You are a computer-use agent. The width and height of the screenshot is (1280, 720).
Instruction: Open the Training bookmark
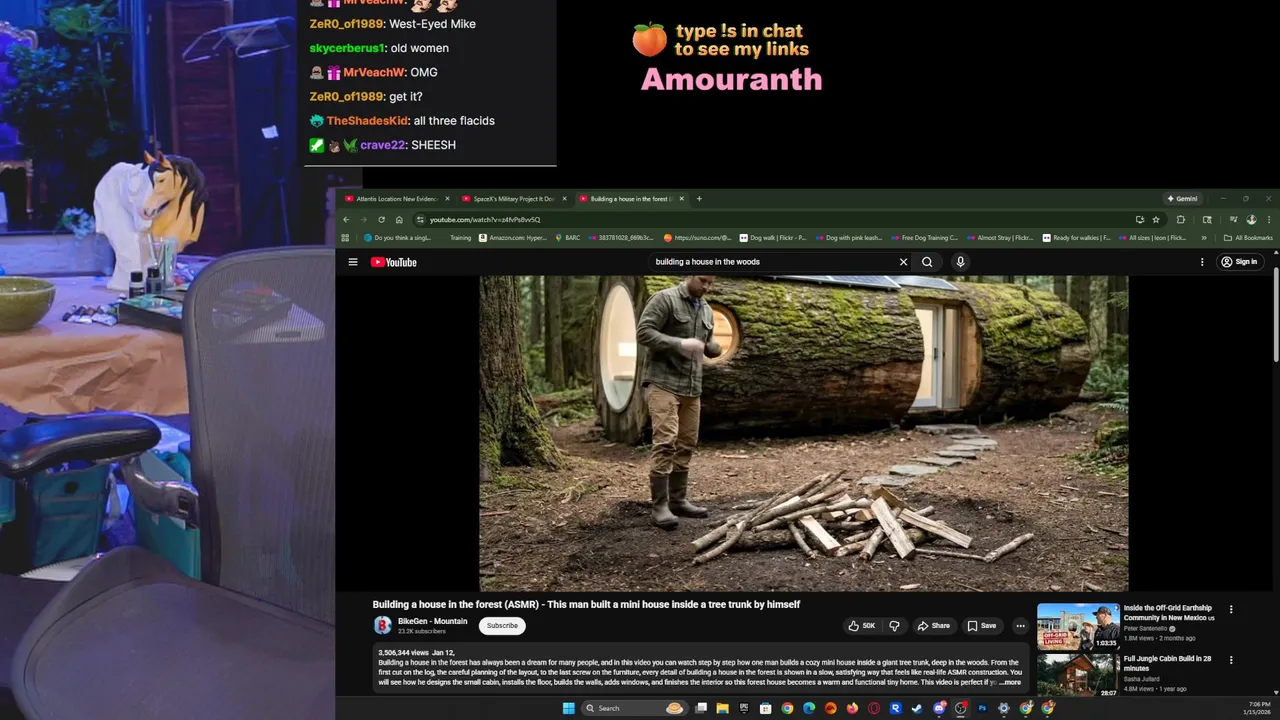click(x=460, y=238)
